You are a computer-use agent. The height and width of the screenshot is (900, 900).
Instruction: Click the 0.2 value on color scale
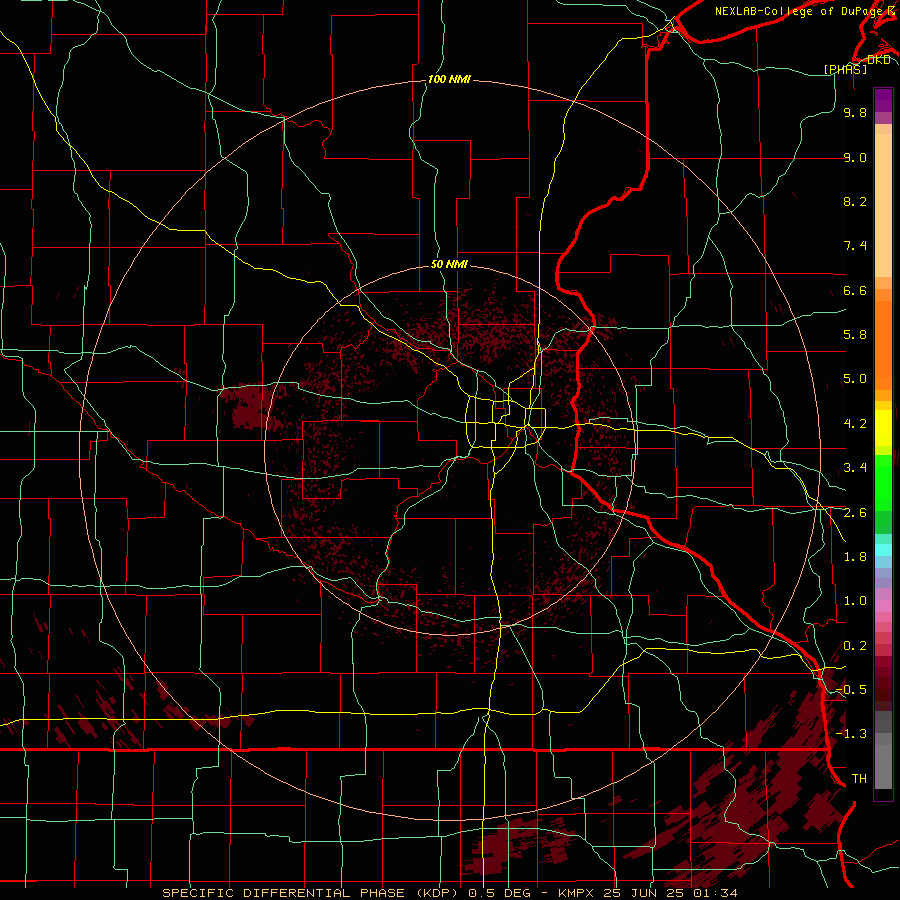[x=855, y=646]
